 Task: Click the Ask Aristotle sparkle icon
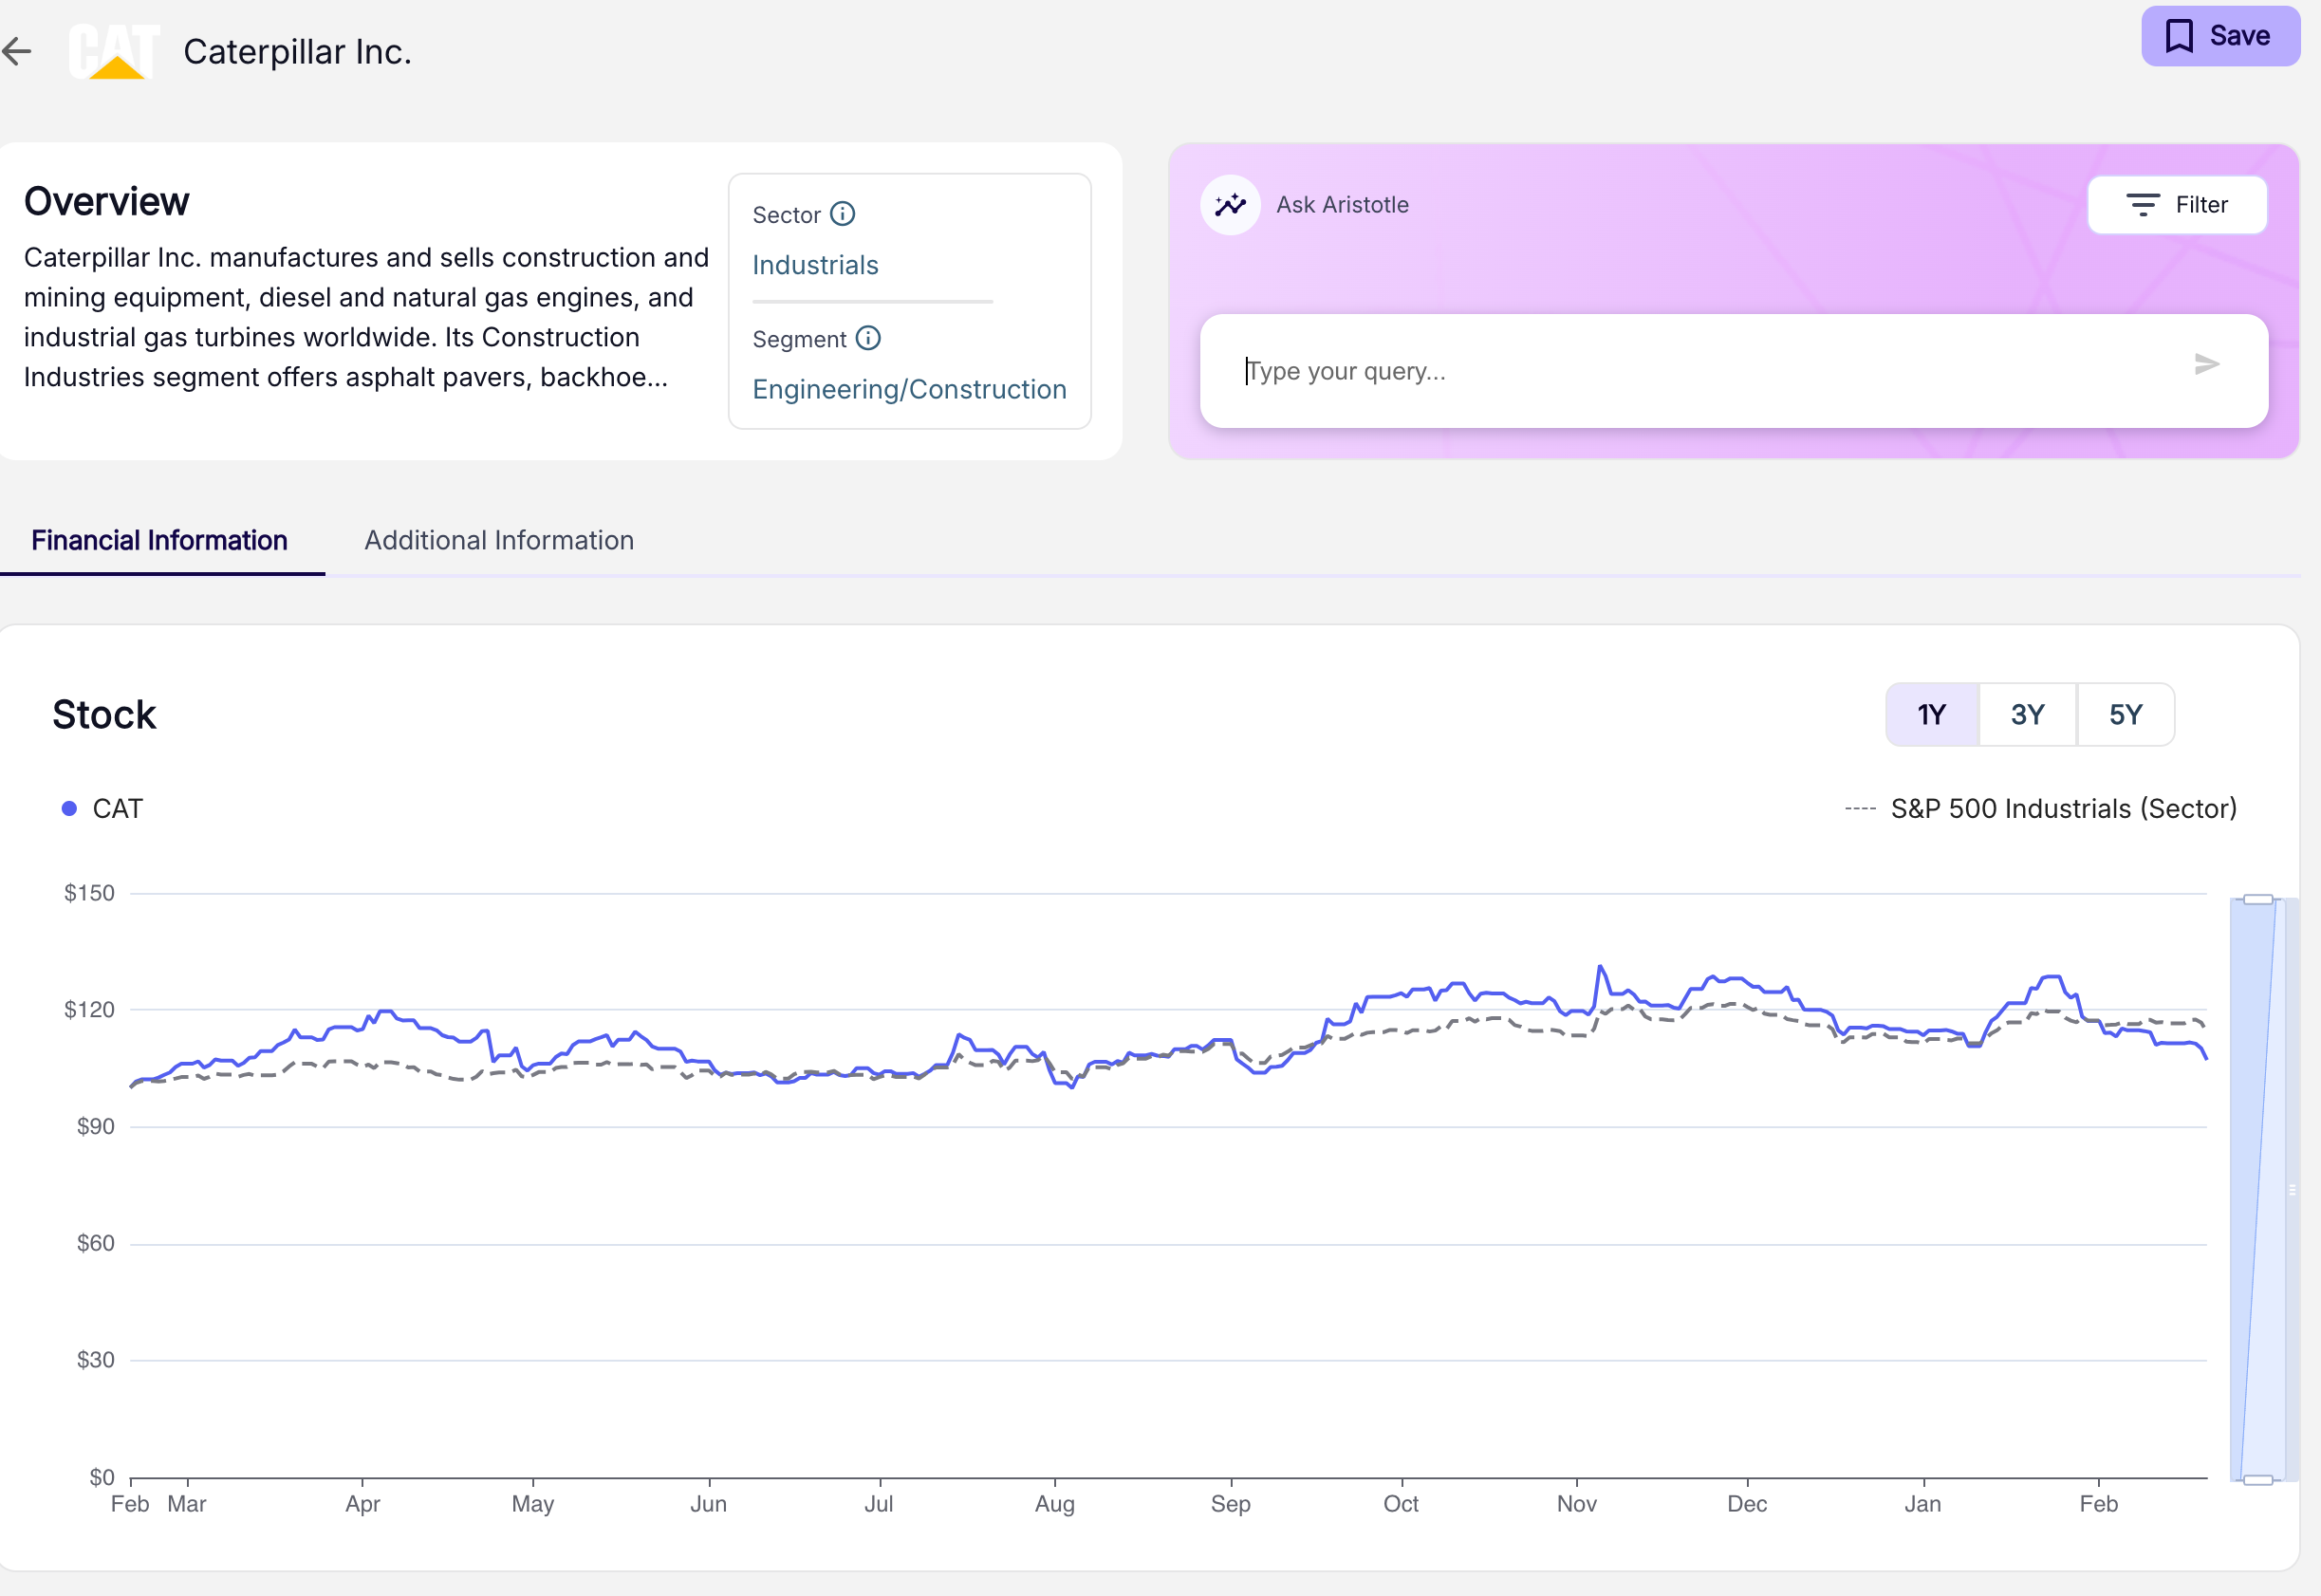pyautogui.click(x=1230, y=205)
